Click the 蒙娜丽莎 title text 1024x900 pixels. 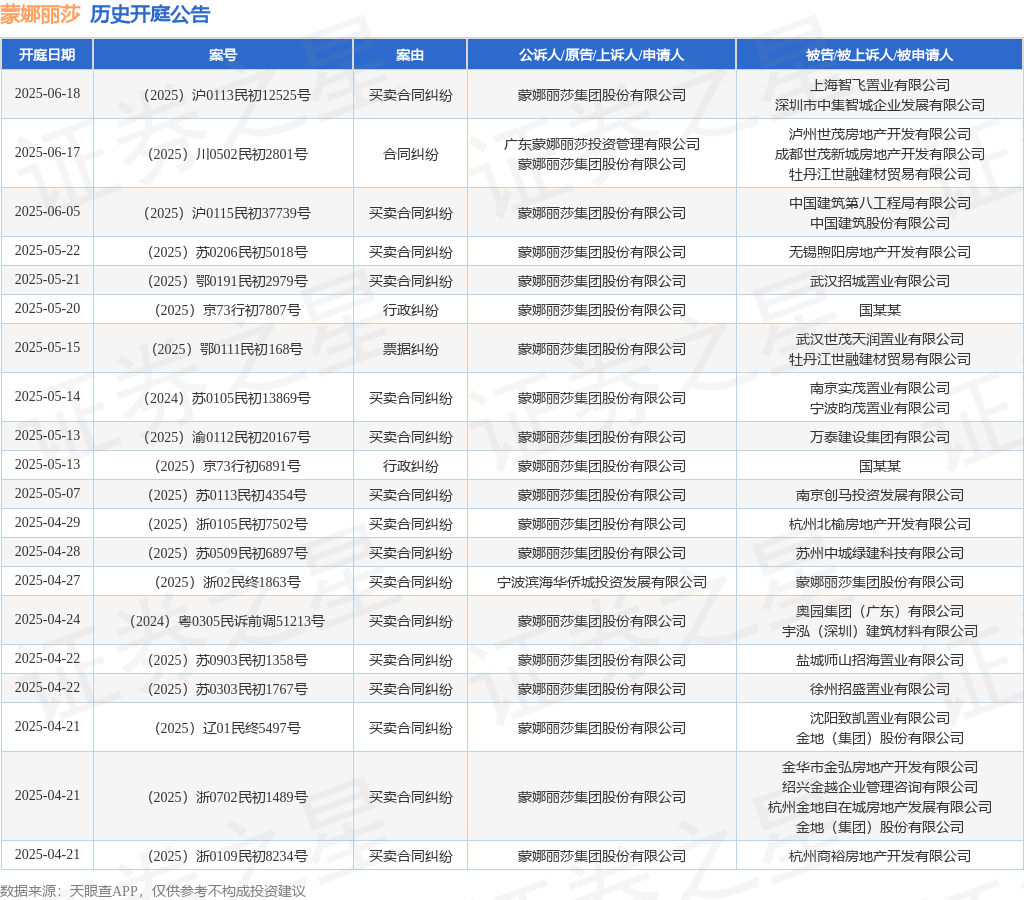tap(40, 14)
